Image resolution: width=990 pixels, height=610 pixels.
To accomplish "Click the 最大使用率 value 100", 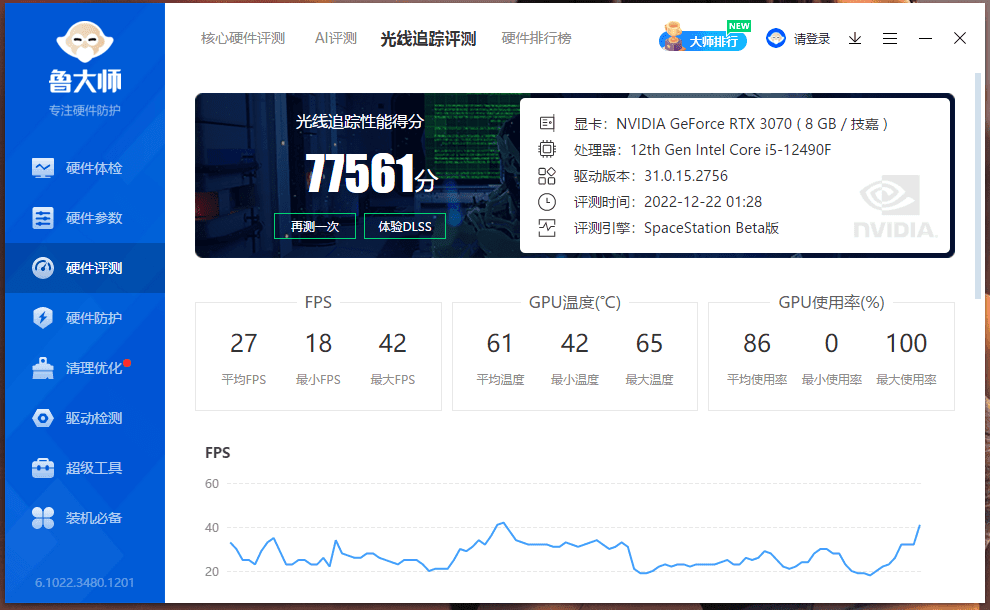I will [x=906, y=344].
